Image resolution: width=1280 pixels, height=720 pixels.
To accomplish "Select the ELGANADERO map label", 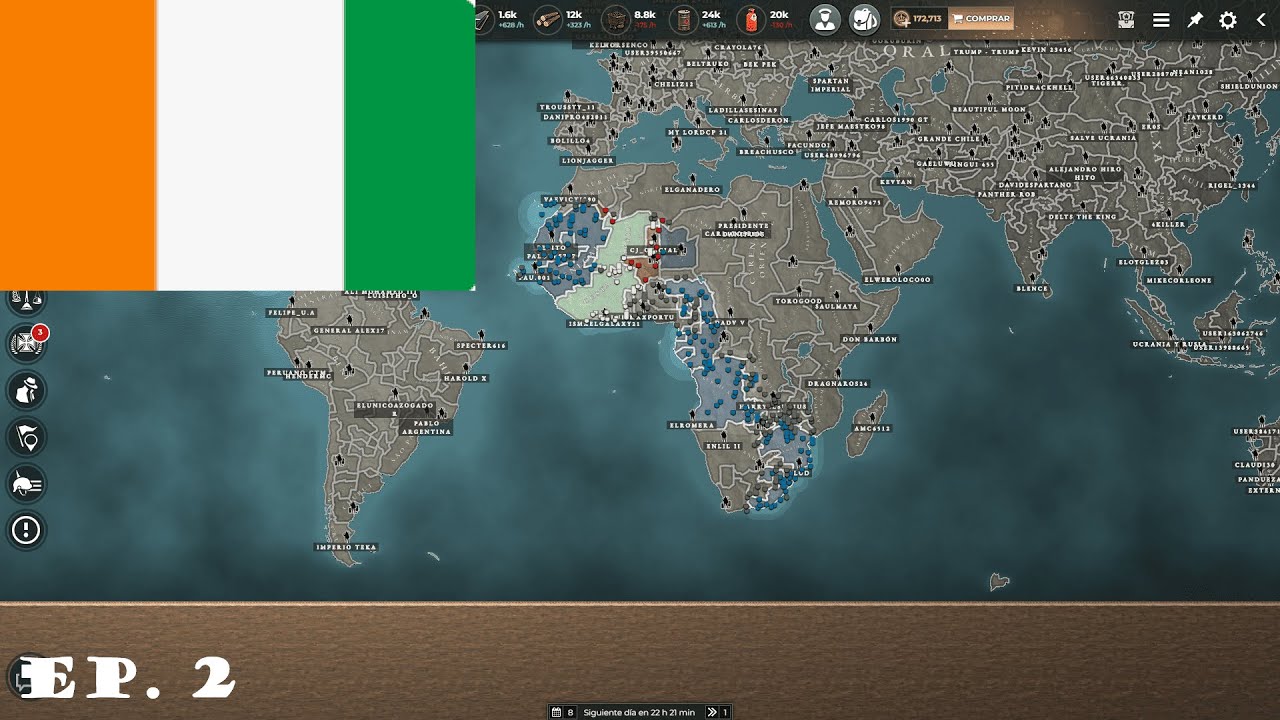I will (692, 189).
